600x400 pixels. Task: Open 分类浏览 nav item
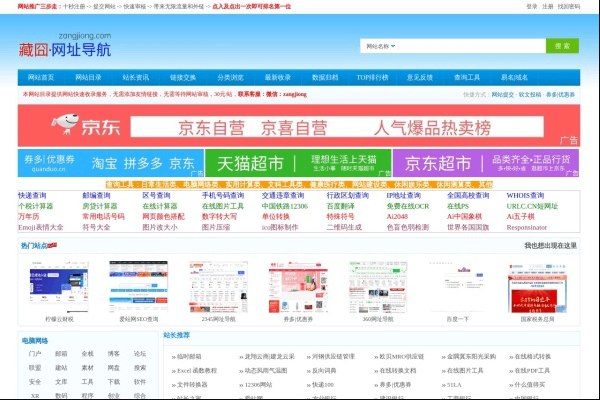pyautogui.click(x=230, y=77)
